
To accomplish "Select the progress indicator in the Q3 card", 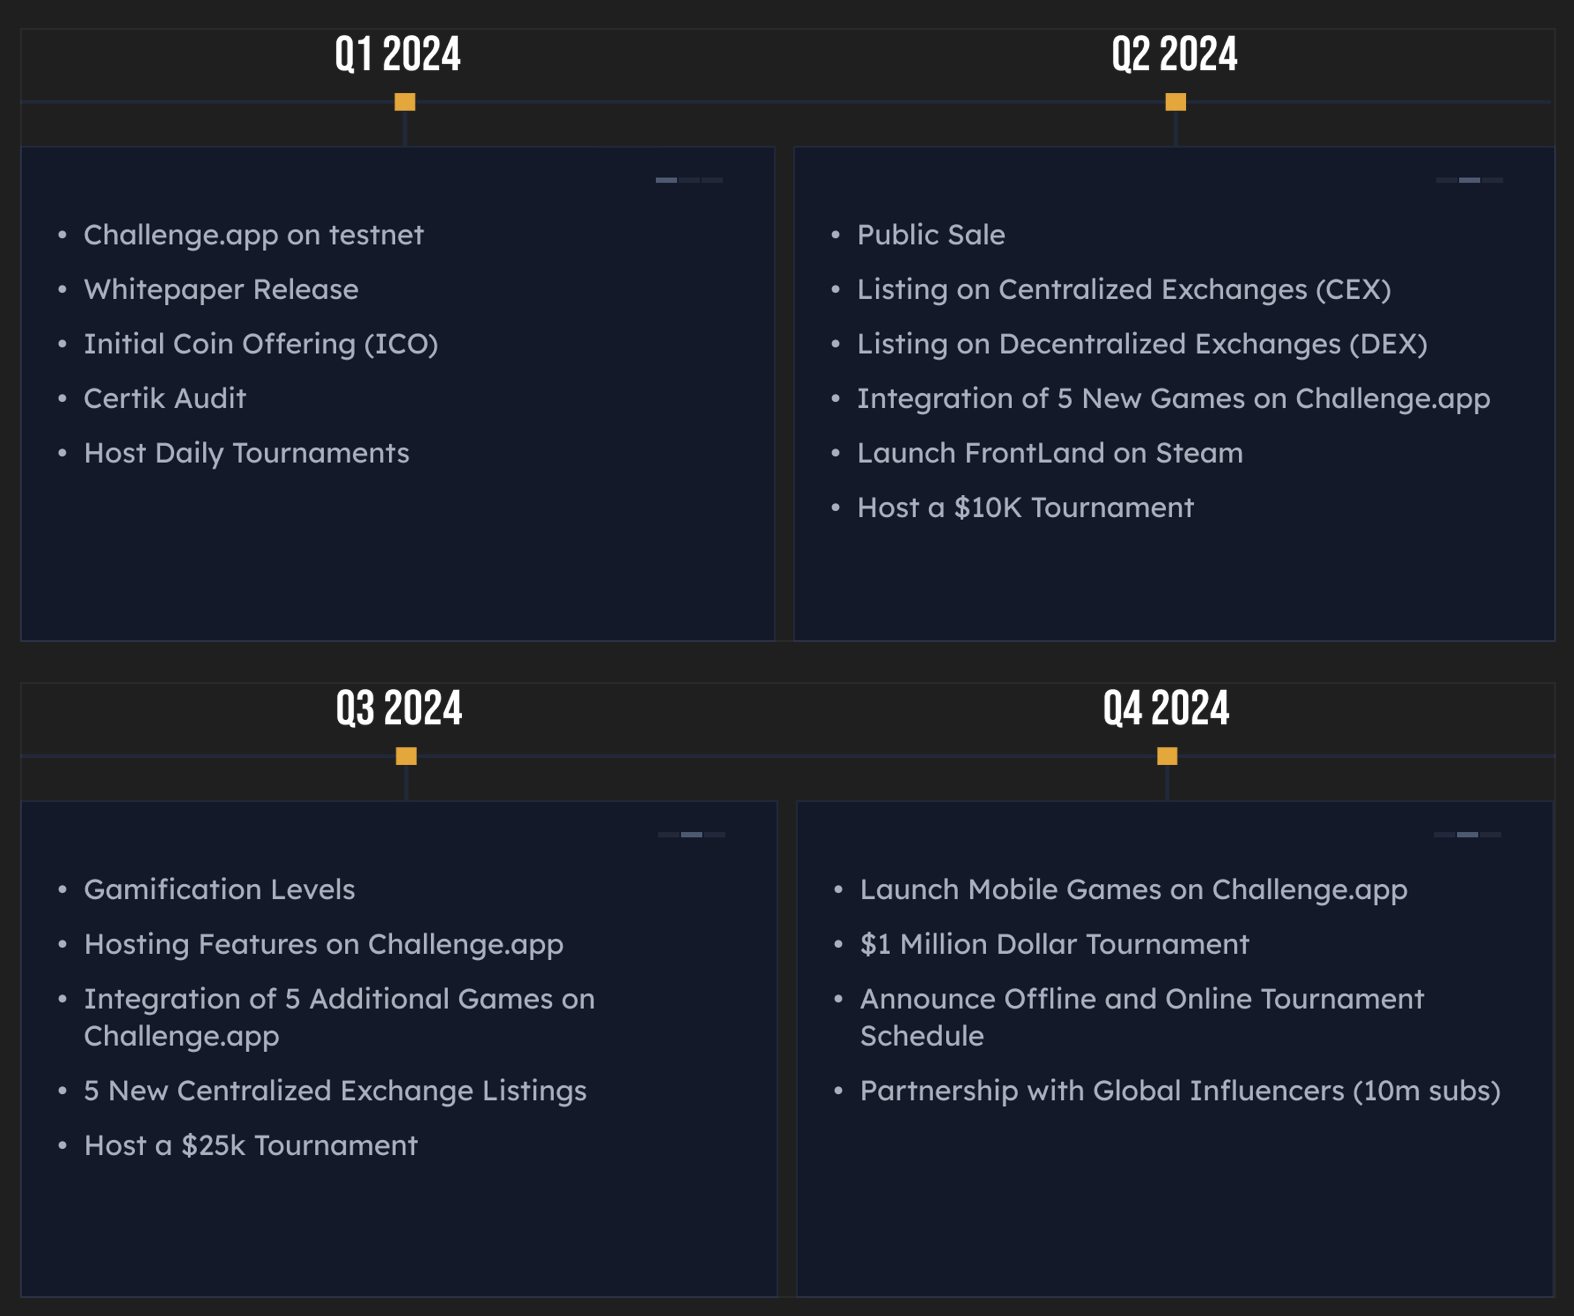I will click(x=691, y=834).
